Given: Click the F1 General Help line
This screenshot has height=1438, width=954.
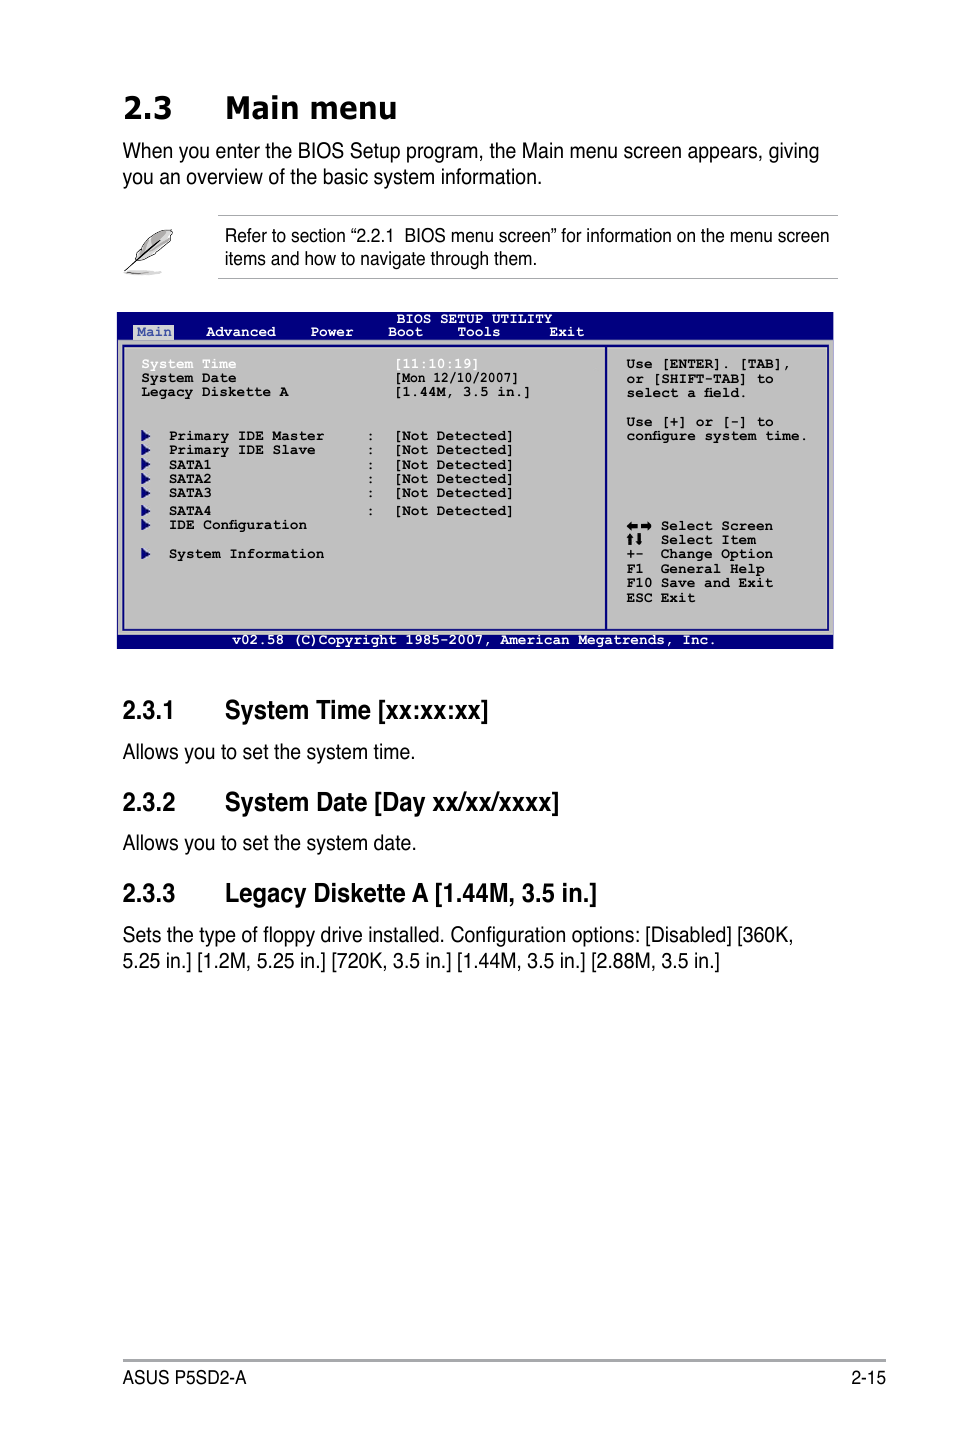Looking at the screenshot, I should click(x=696, y=569).
